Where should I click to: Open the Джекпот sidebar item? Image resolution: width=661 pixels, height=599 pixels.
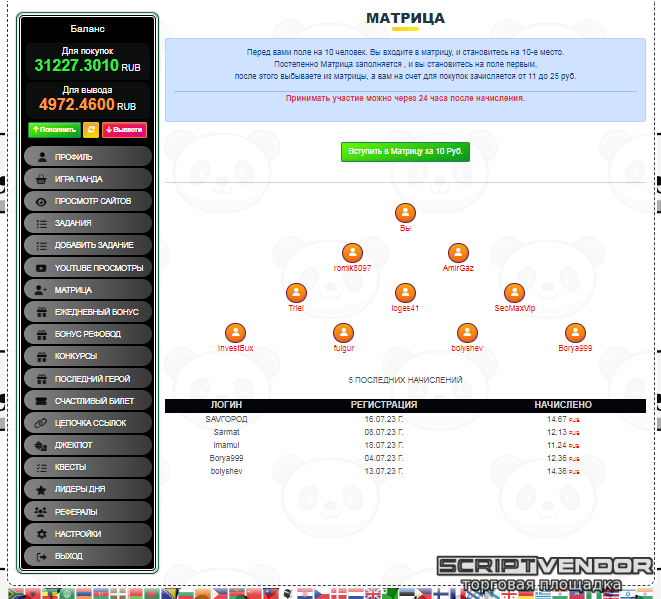tap(87, 445)
